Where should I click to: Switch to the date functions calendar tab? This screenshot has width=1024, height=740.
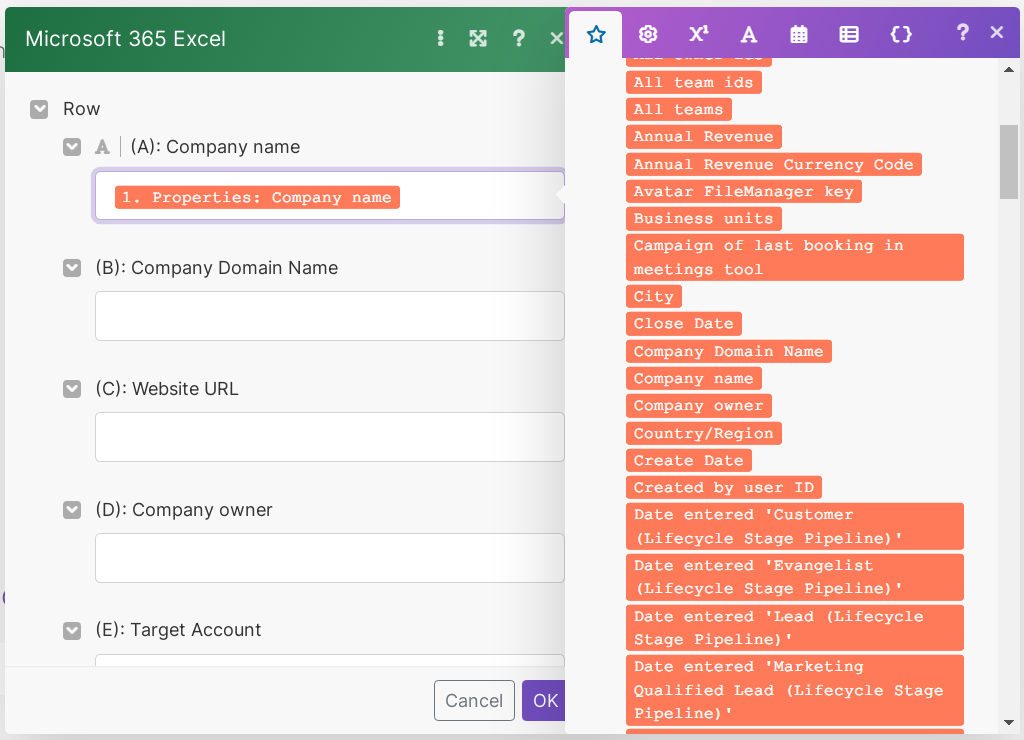tap(799, 34)
